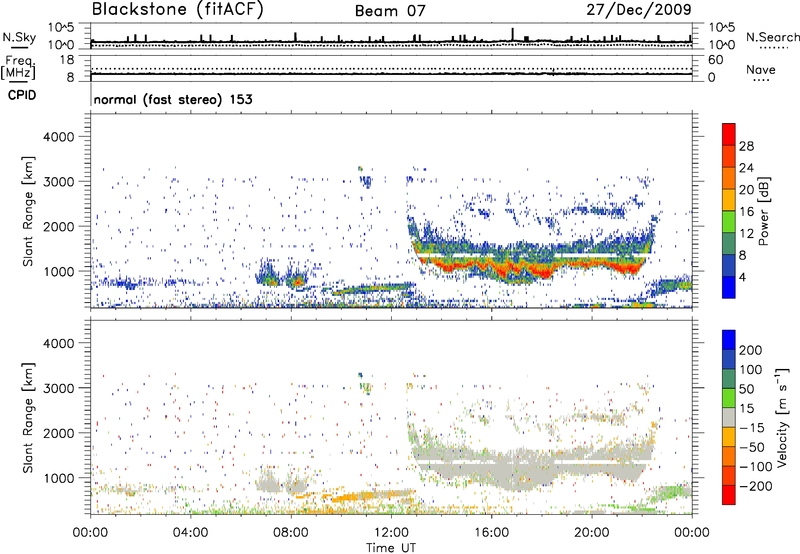Click the 'Blackstone (fitACF)' title text

(x=178, y=10)
